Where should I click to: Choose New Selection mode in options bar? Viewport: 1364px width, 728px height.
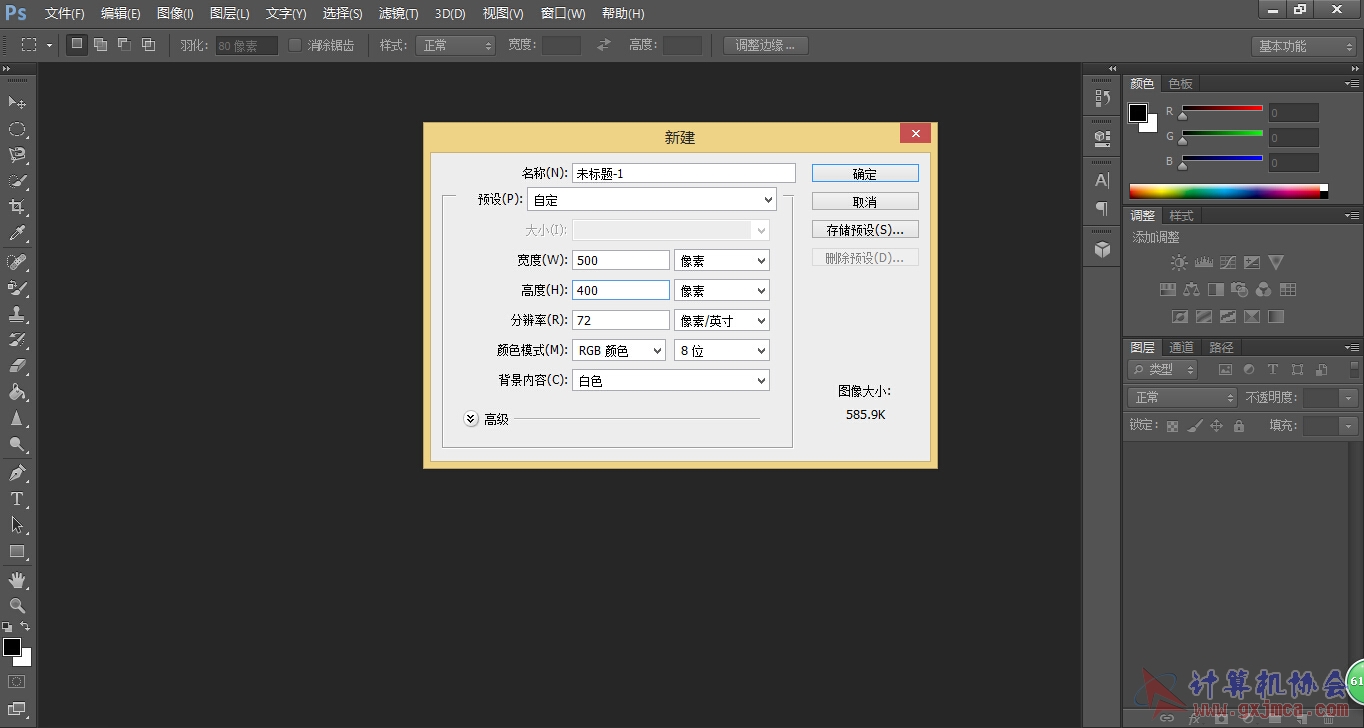point(77,45)
